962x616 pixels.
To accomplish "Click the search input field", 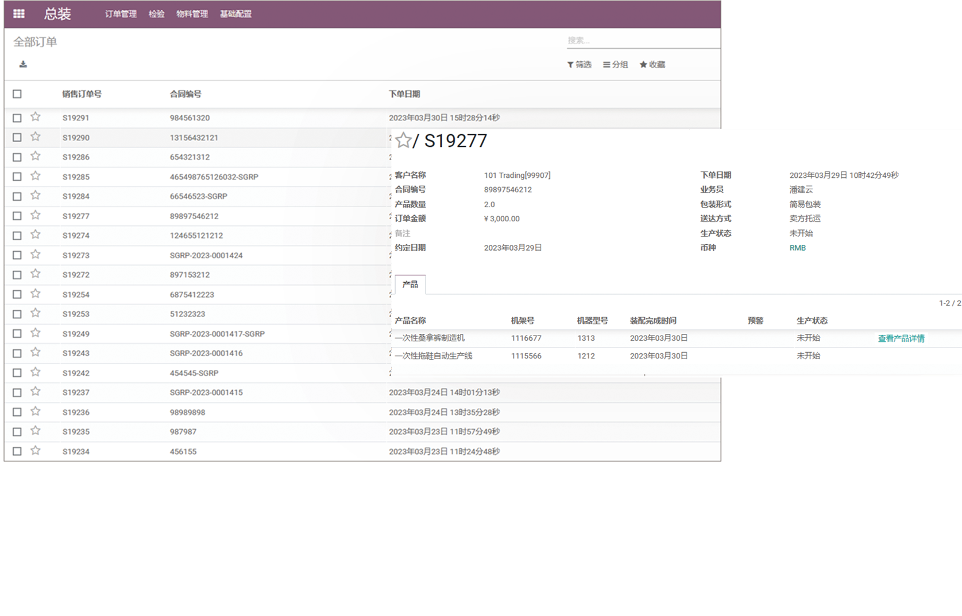I will (x=642, y=41).
